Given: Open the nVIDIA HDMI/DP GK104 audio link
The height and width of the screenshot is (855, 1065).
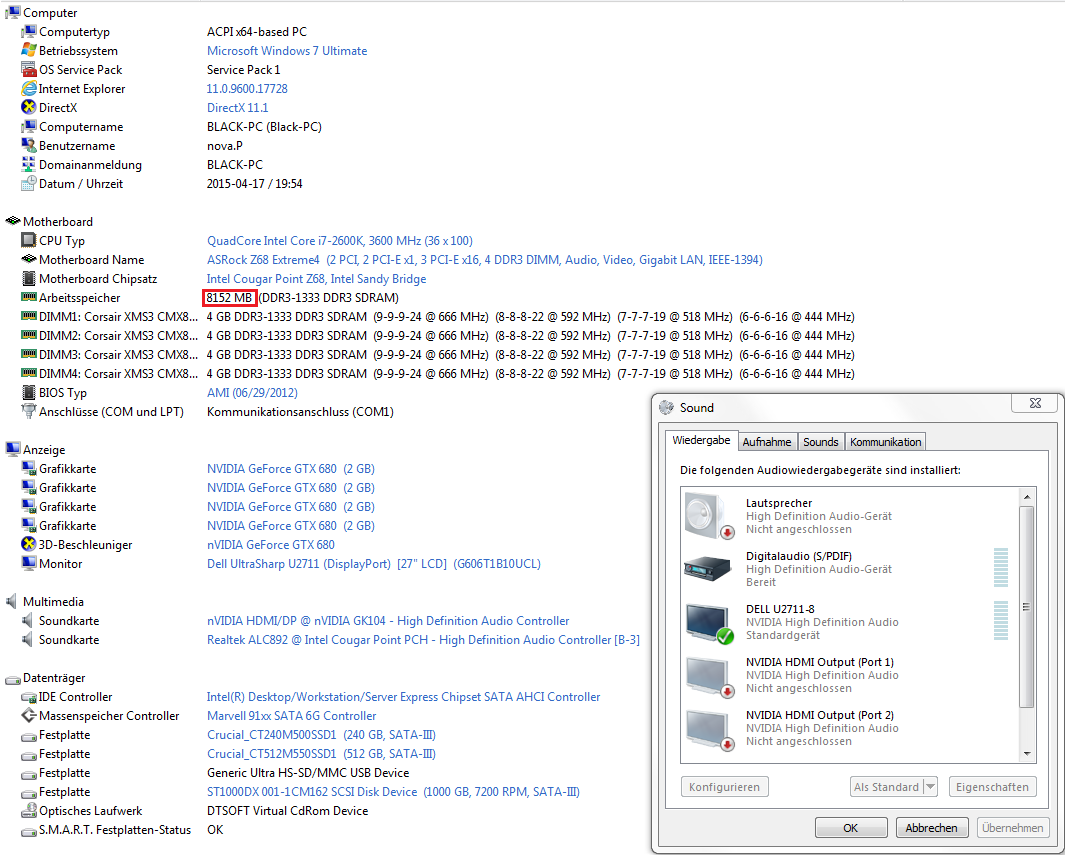Looking at the screenshot, I should [388, 621].
